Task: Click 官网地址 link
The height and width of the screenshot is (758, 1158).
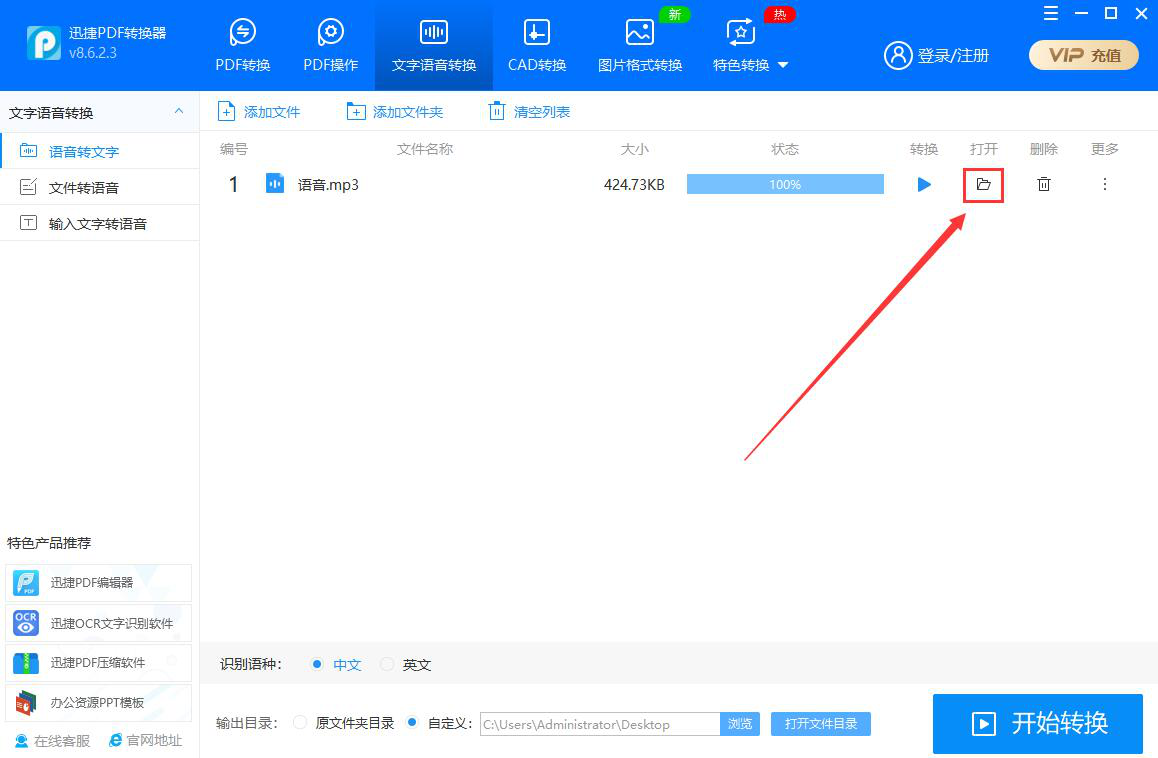Action: pyautogui.click(x=145, y=740)
